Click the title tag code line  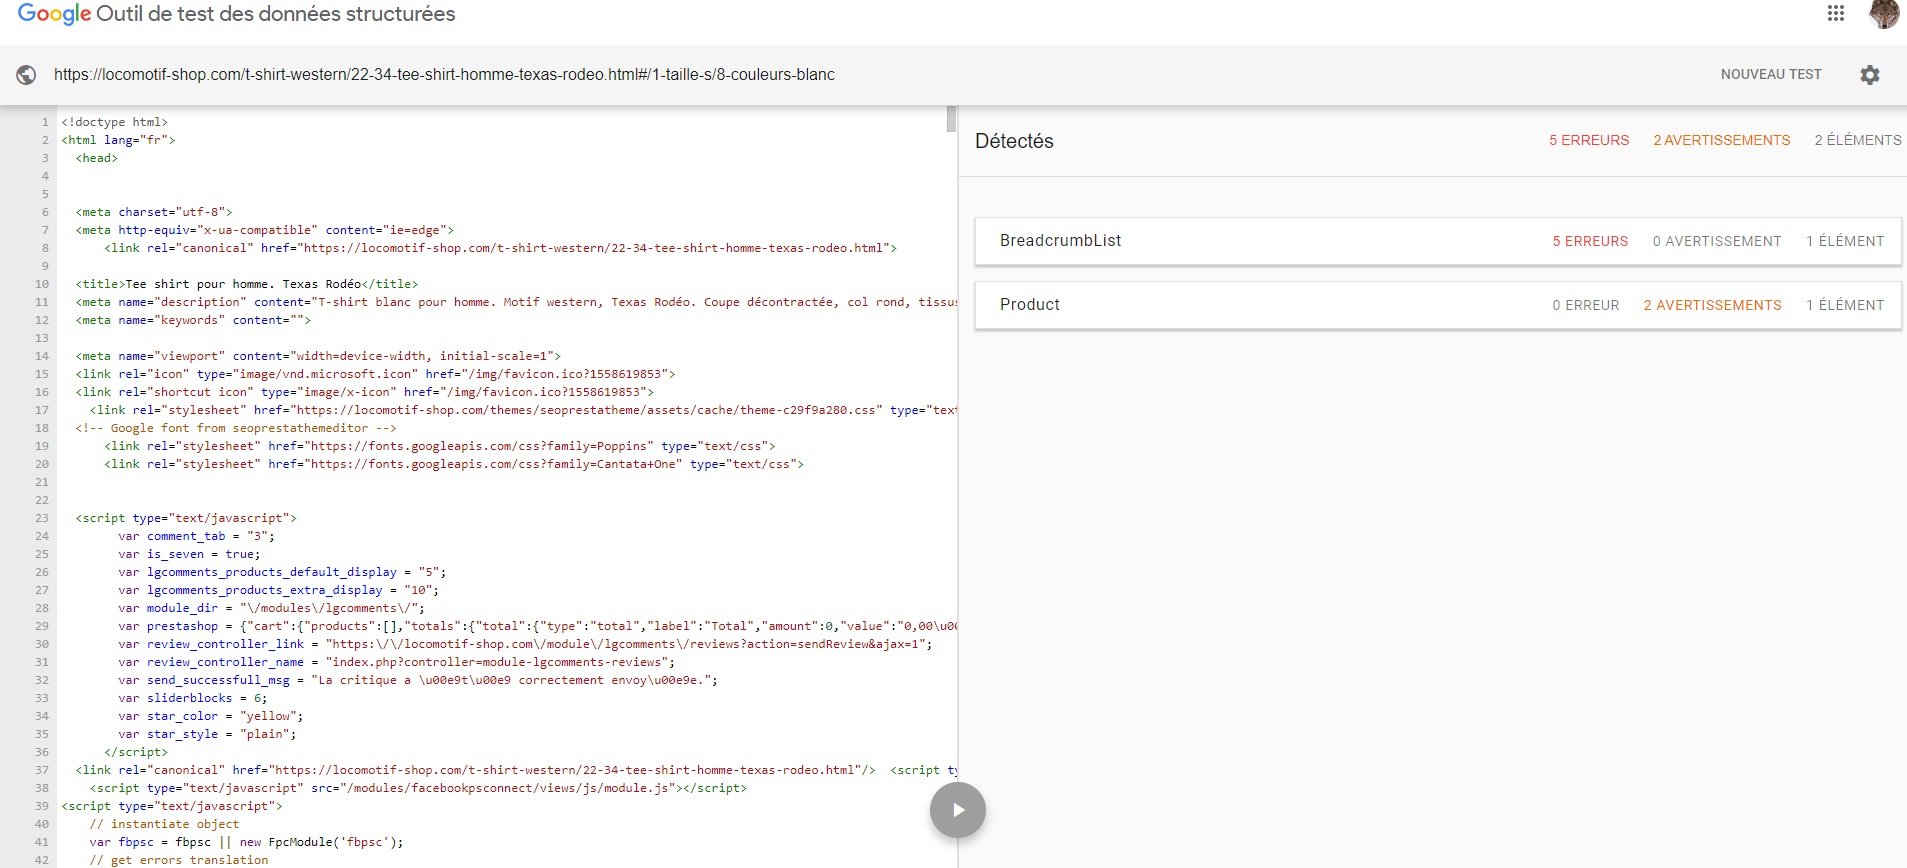tap(247, 284)
